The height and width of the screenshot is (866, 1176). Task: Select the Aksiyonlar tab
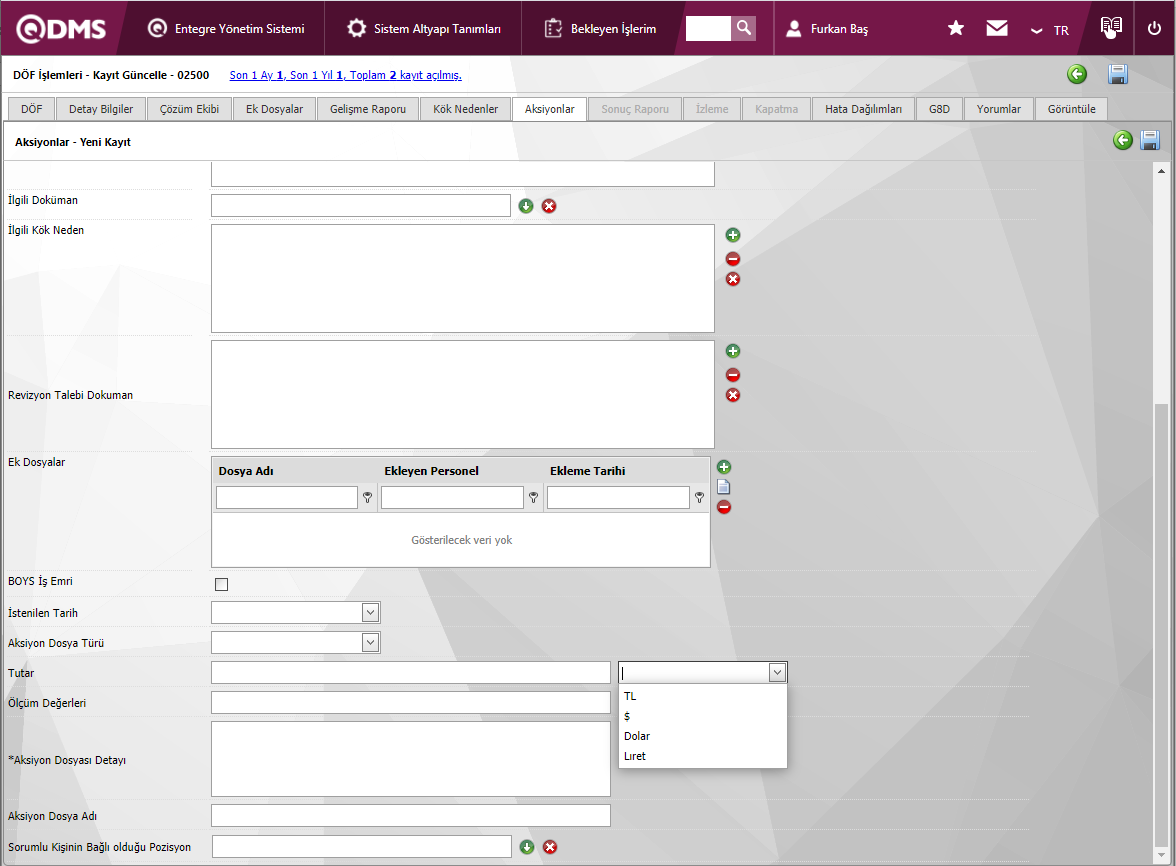pos(549,109)
